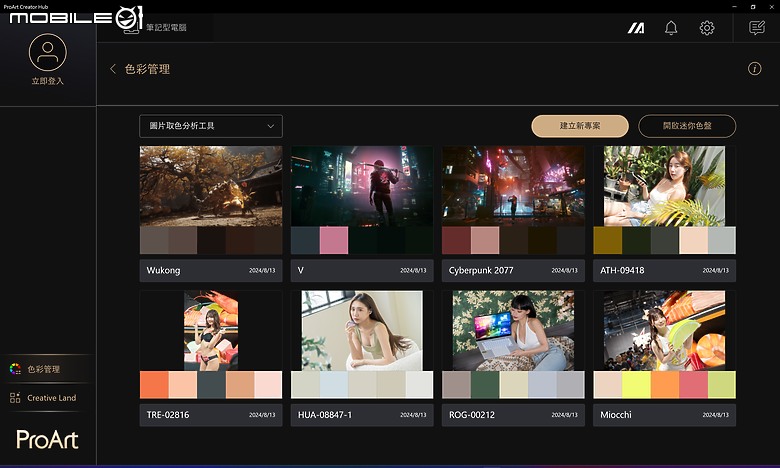Click the ATH-09418 title label
Screen dimensions: 780x468
pyautogui.click(x=622, y=271)
